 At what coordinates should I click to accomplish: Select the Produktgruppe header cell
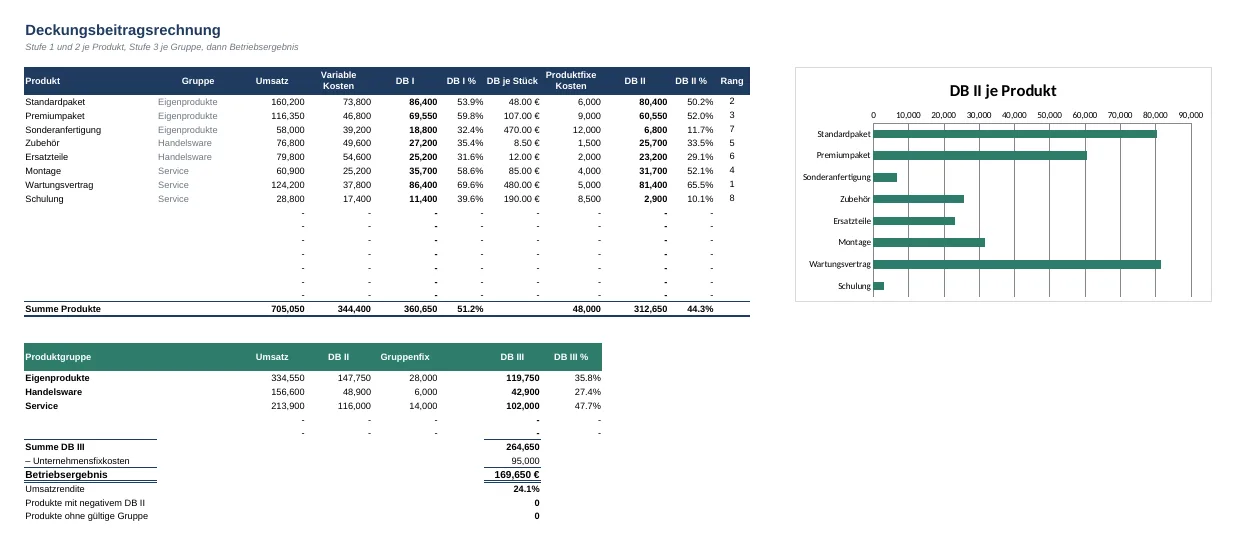58,357
